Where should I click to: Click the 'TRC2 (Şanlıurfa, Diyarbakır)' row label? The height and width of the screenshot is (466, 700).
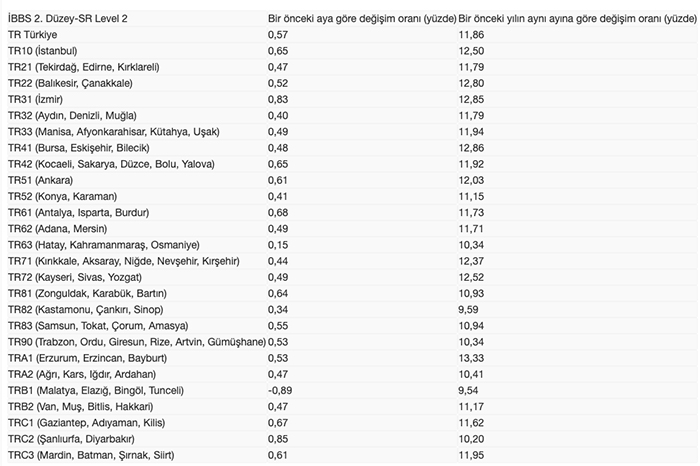(72, 439)
